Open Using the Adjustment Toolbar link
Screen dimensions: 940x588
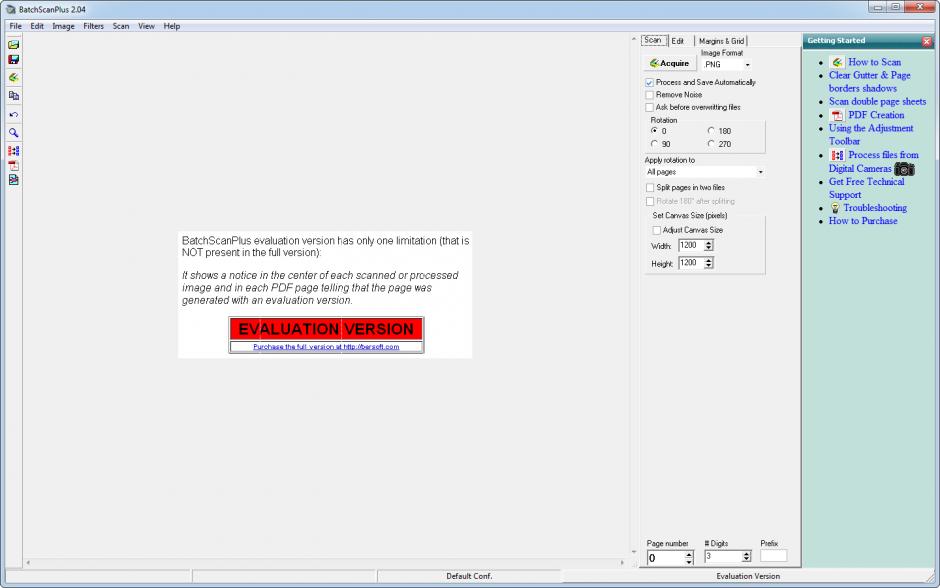[x=871, y=135]
